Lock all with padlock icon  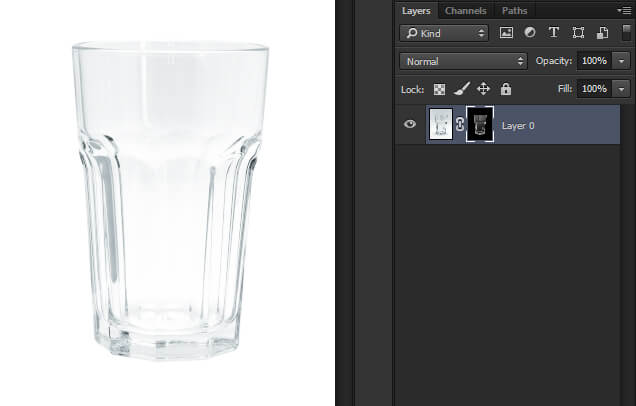click(506, 89)
